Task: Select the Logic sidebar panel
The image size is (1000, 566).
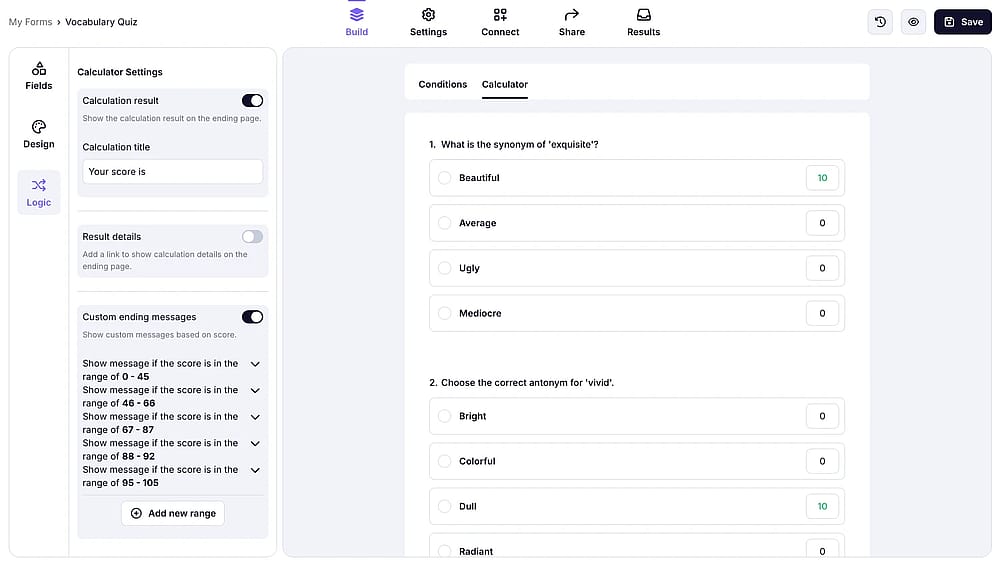Action: [39, 193]
